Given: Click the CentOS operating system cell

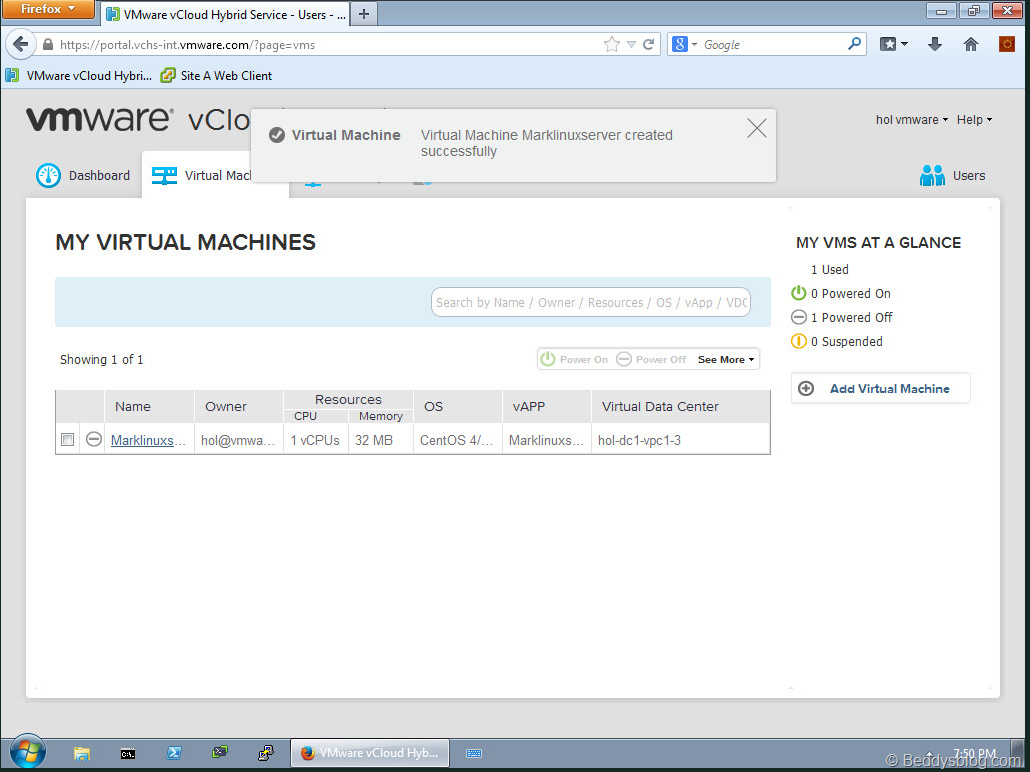Looking at the screenshot, I should point(458,440).
